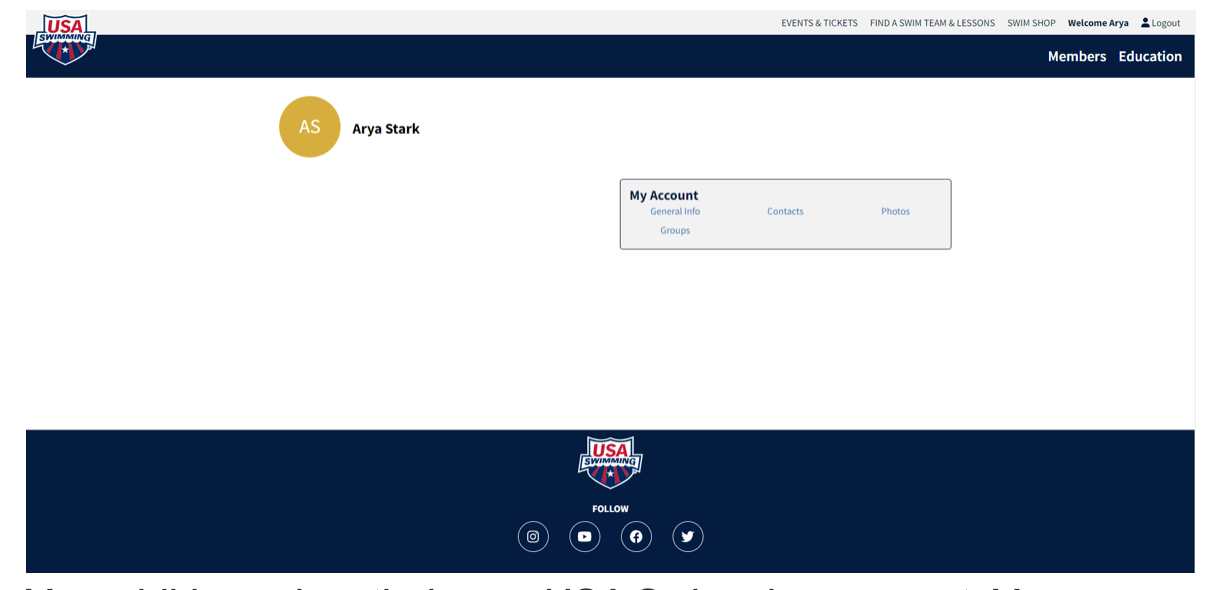Click the USA Swimming logo in footer
The image size is (1226, 590).
point(610,461)
